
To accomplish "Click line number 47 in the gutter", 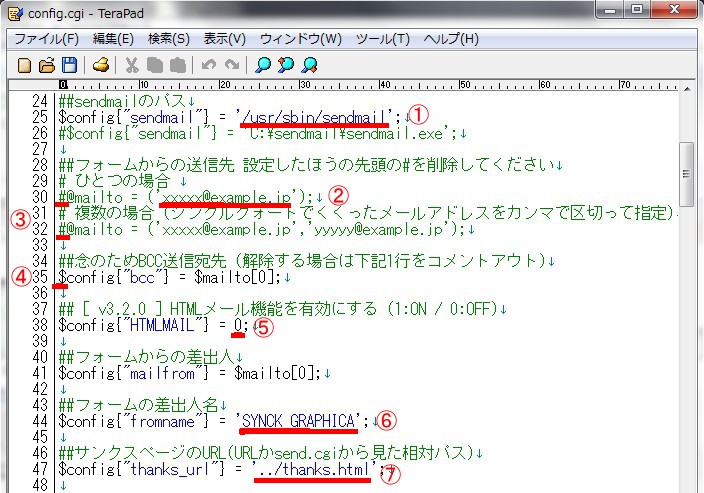I will 40,470.
